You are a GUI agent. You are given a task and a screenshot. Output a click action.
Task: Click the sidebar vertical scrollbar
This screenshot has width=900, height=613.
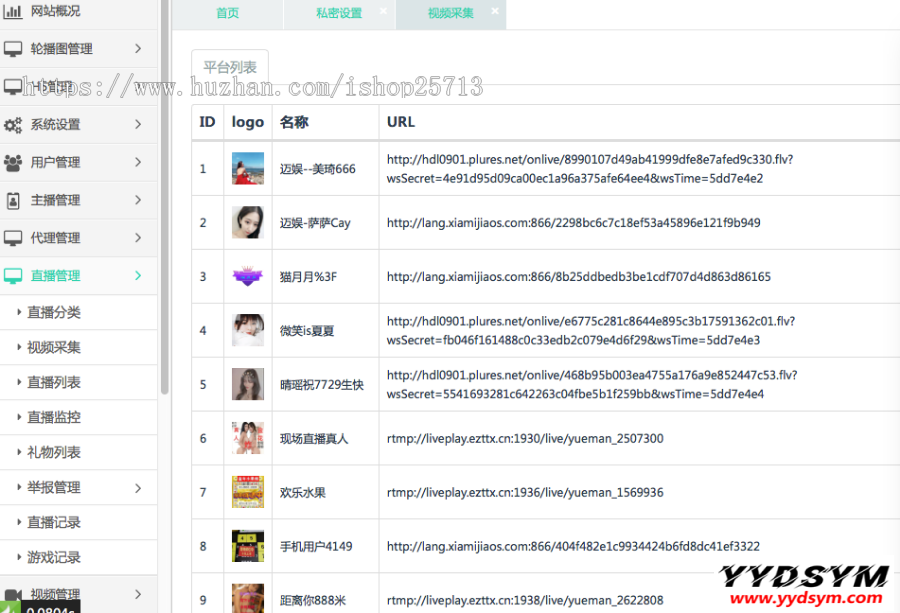[165, 200]
